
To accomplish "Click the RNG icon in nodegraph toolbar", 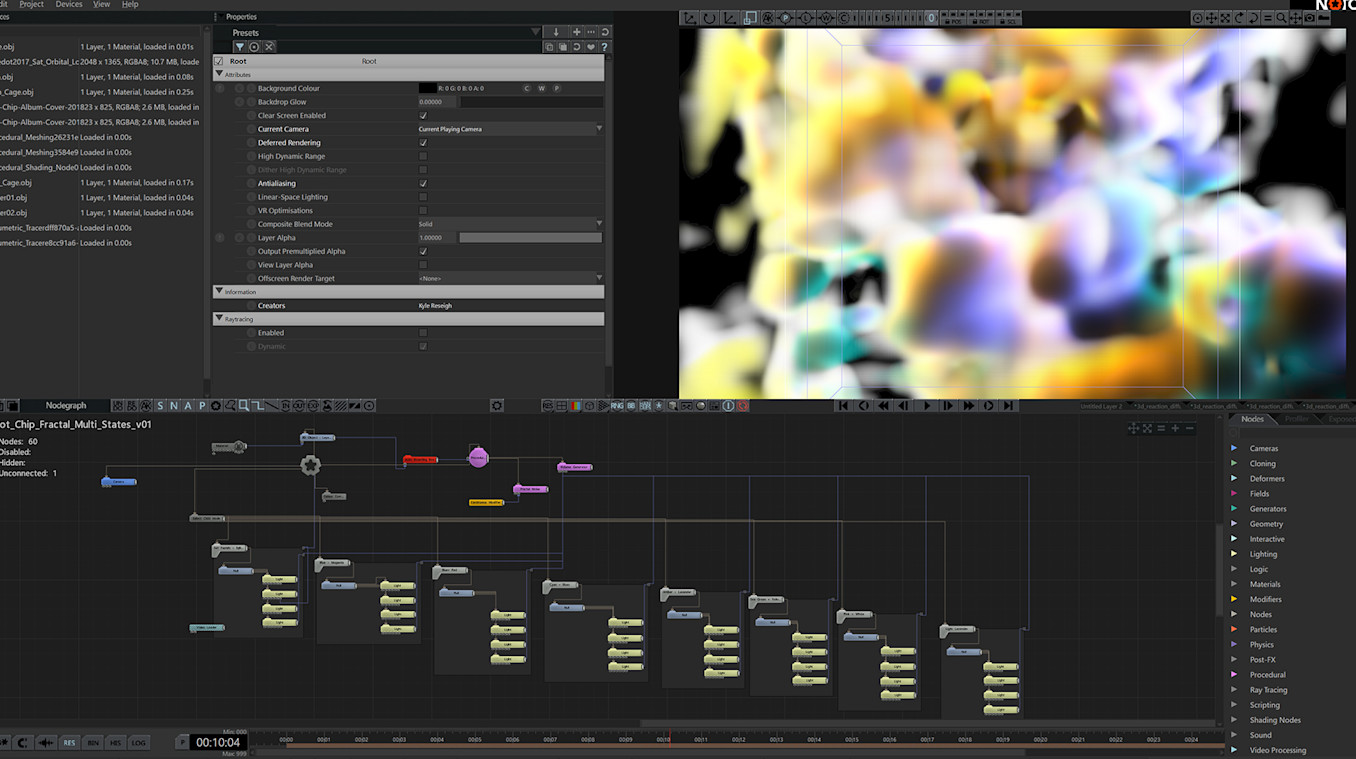I will point(617,406).
